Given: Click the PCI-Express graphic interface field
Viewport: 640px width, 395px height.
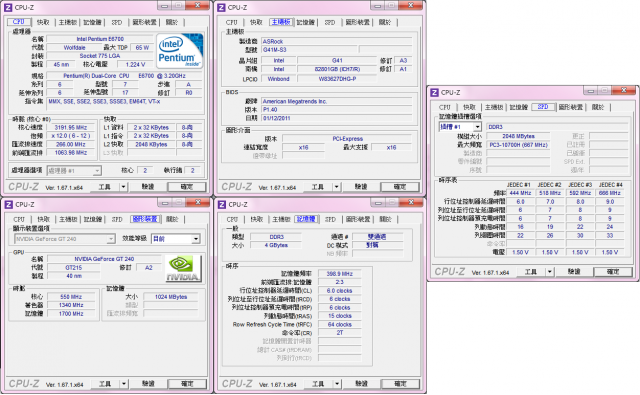Looking at the screenshot, I should coord(347,139).
